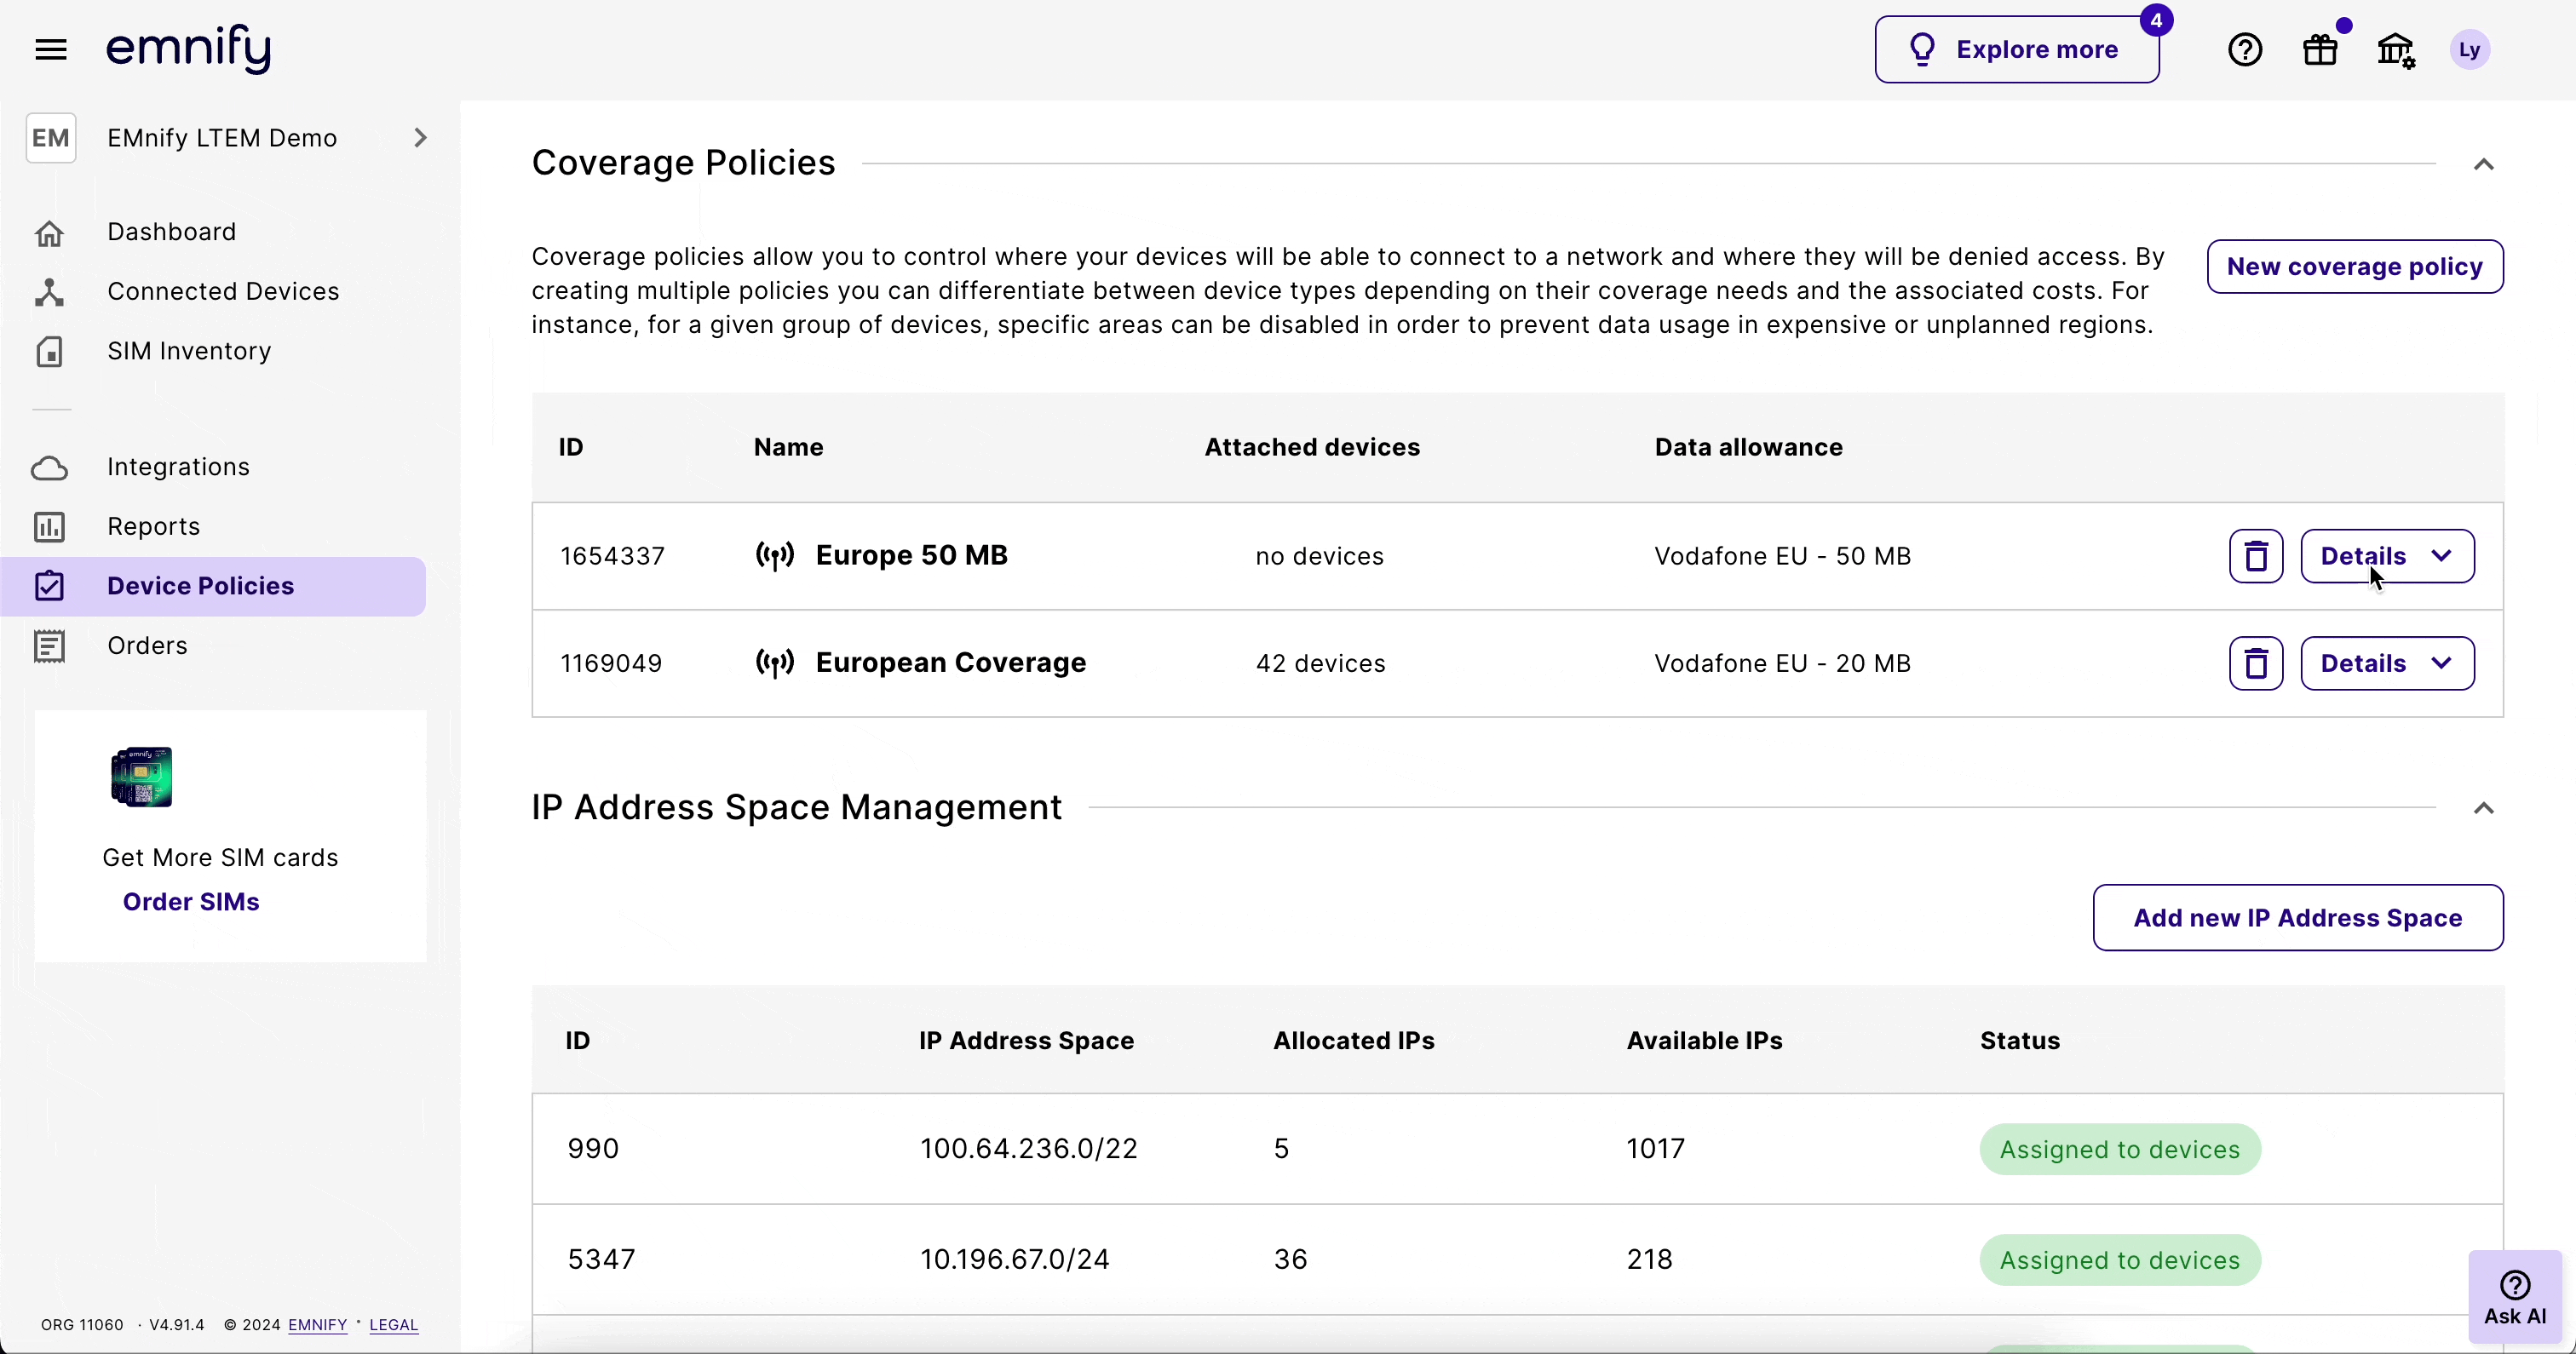
Task: Open Reports from the sidebar
Action: click(153, 526)
